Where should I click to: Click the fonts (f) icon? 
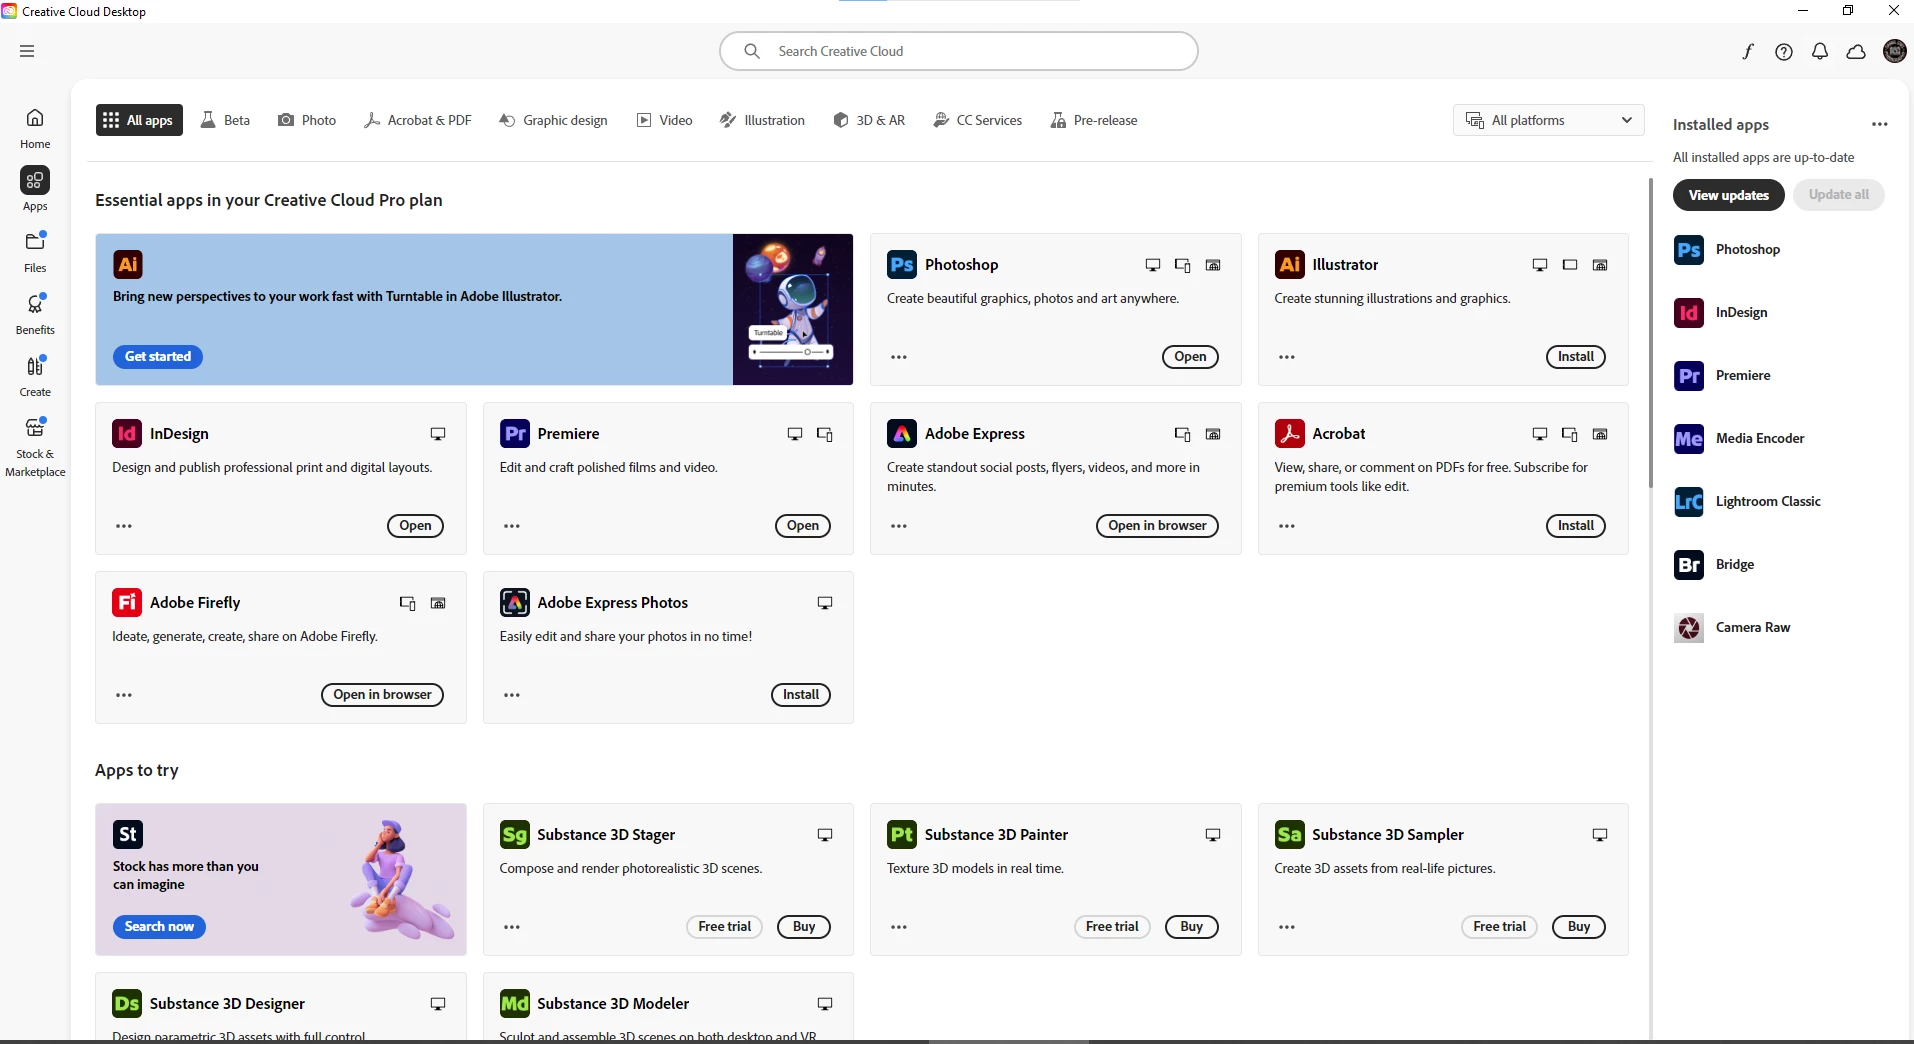pos(1748,52)
